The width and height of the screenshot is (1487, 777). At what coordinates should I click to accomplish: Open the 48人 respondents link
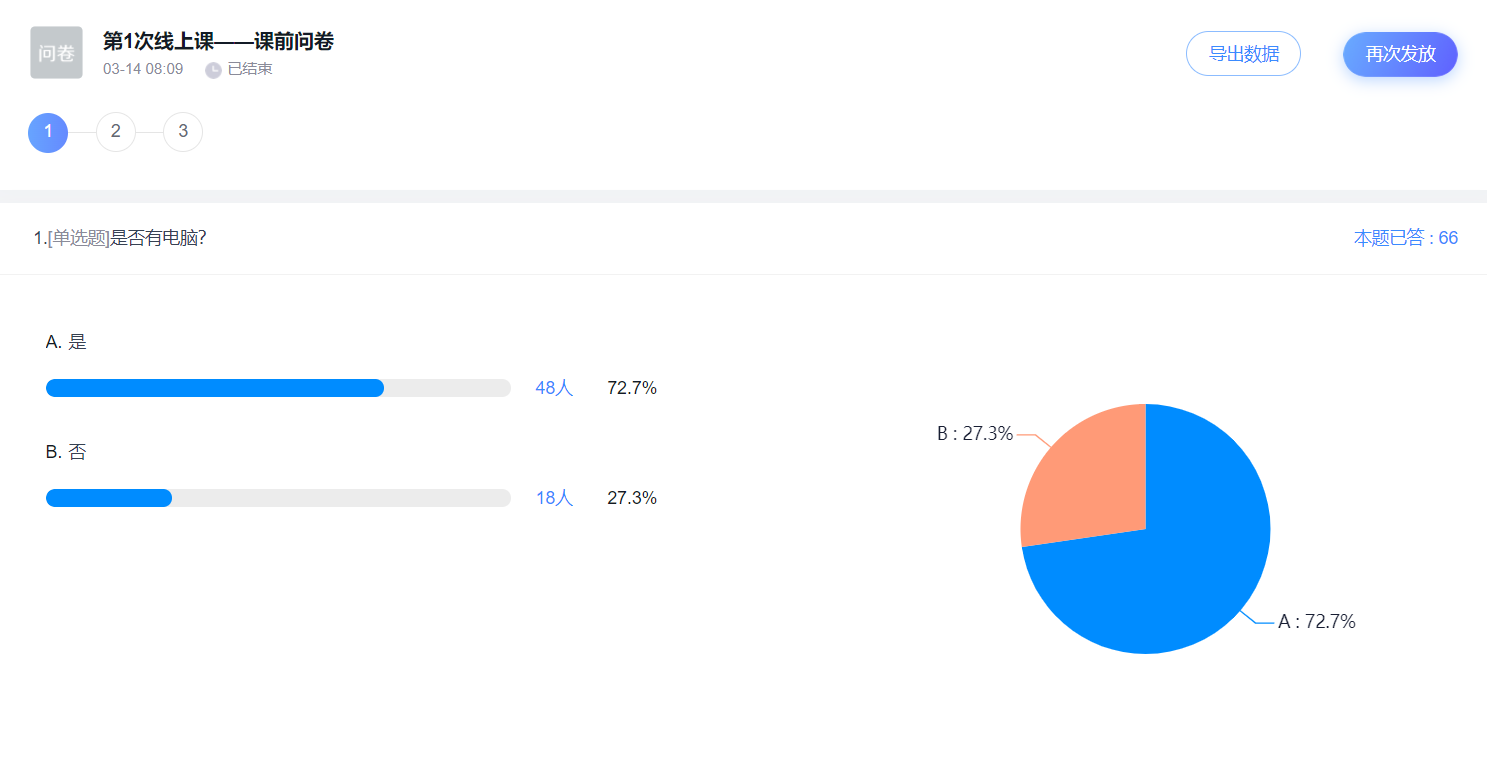click(554, 388)
